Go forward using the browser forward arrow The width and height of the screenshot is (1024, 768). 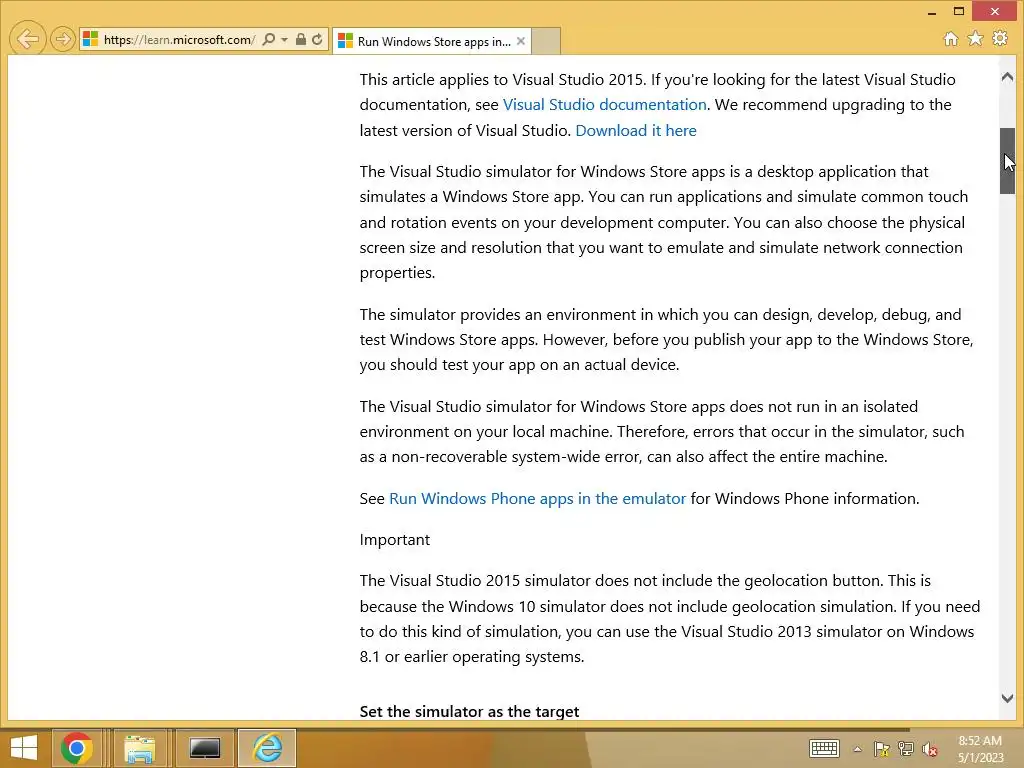(x=62, y=39)
